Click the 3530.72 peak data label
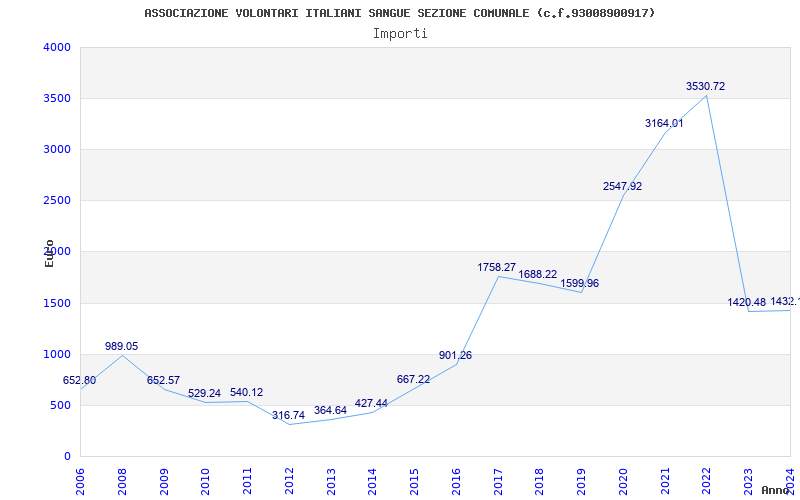800x500 pixels. pos(705,87)
